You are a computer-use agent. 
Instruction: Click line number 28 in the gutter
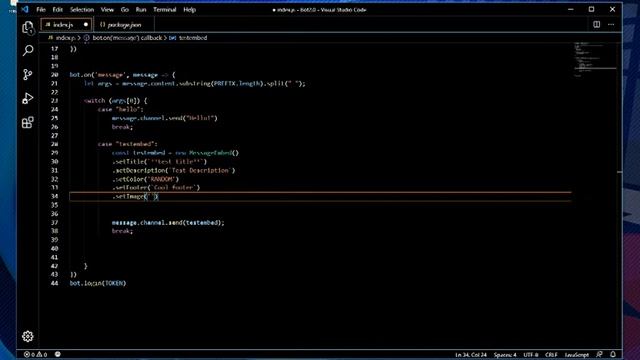tap(54, 144)
